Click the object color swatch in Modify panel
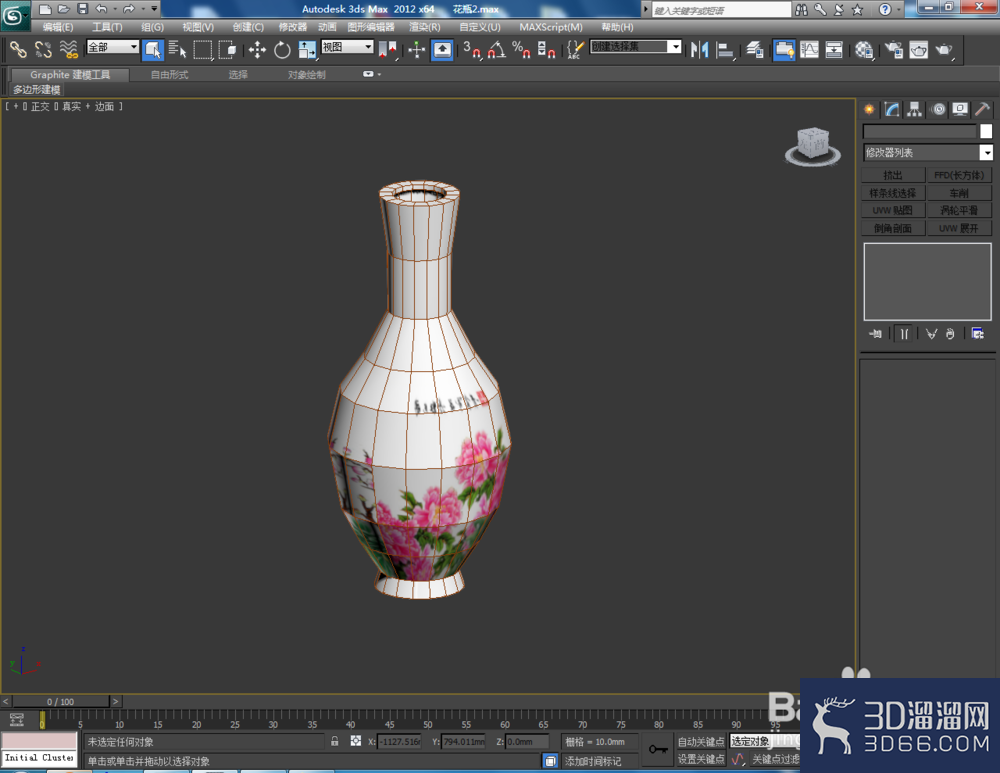The height and width of the screenshot is (773, 1000). pyautogui.click(x=986, y=131)
